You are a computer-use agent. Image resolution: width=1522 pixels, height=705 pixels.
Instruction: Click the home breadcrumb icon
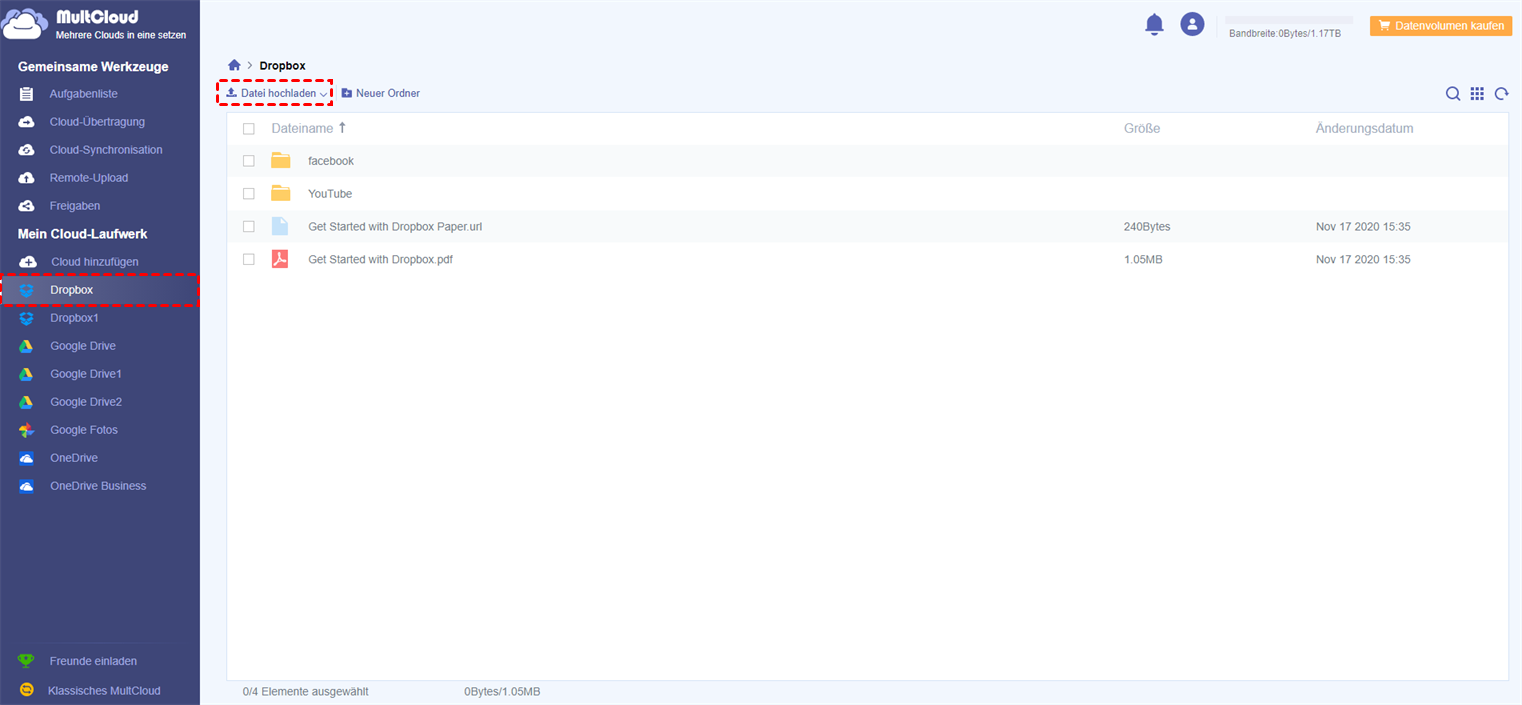pyautogui.click(x=234, y=65)
